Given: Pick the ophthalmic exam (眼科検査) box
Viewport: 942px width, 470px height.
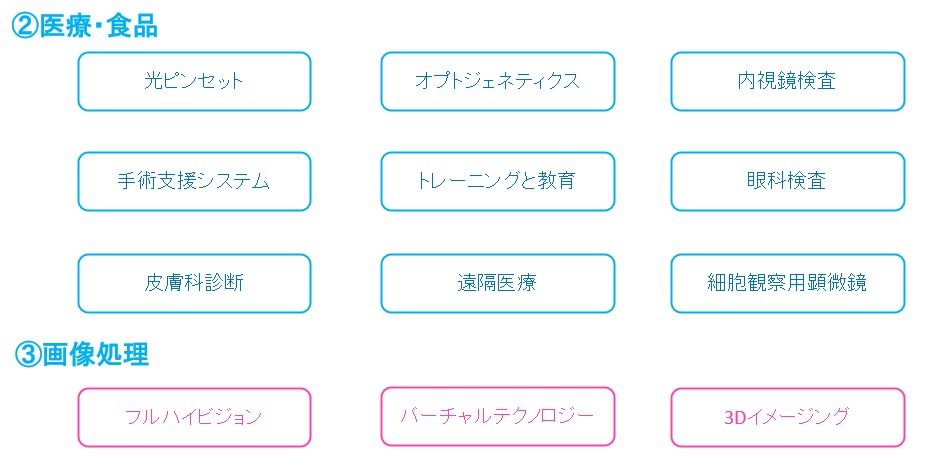Looking at the screenshot, I should click(787, 181).
